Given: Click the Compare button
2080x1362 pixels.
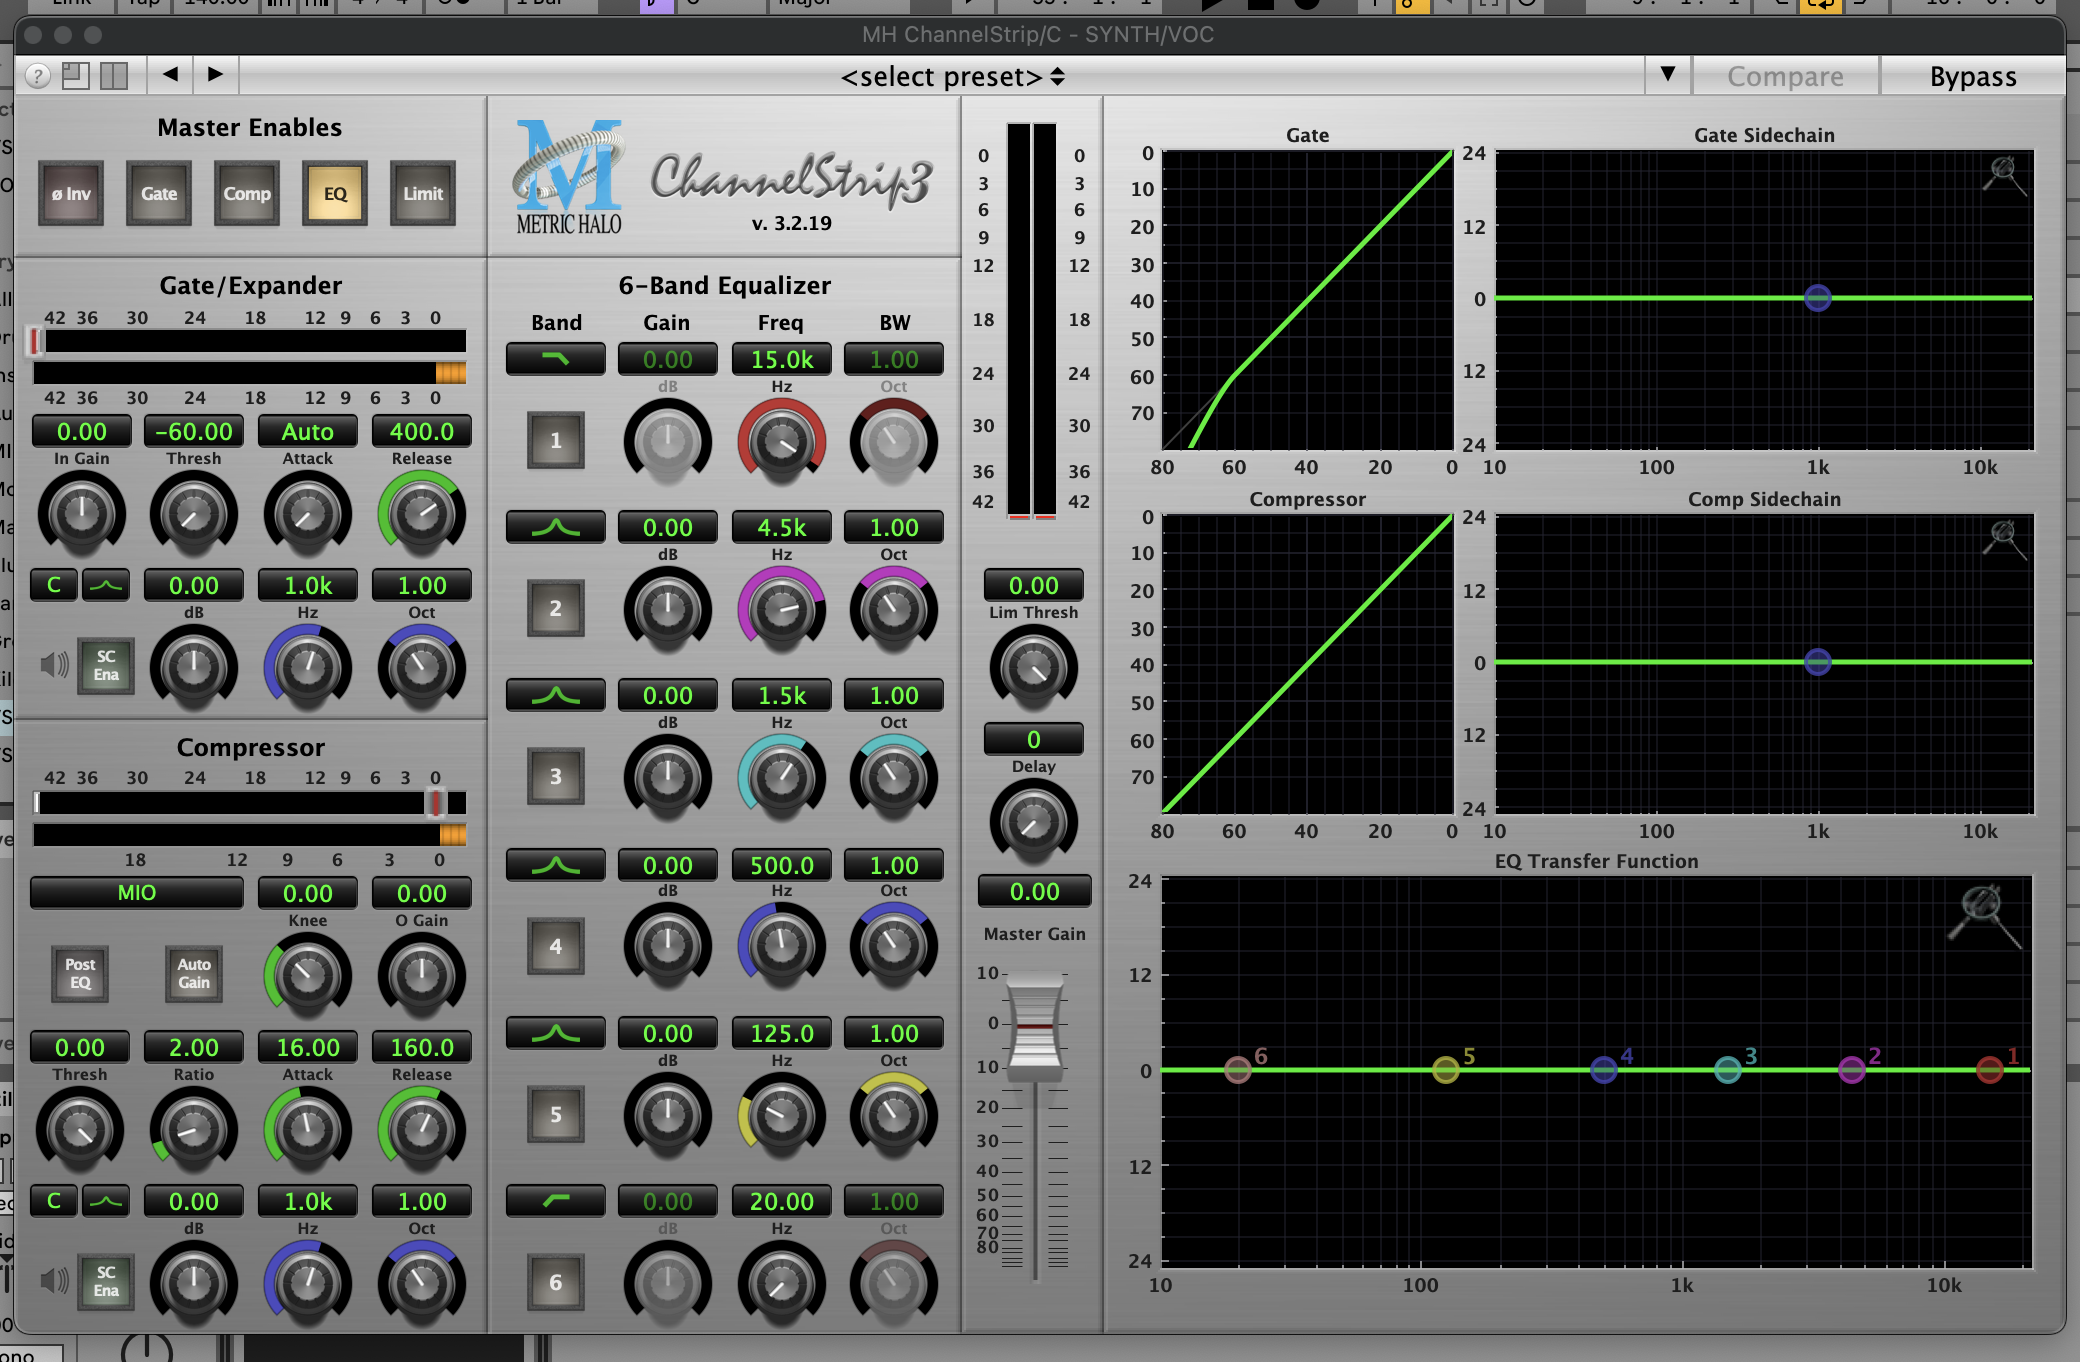Looking at the screenshot, I should [1785, 76].
